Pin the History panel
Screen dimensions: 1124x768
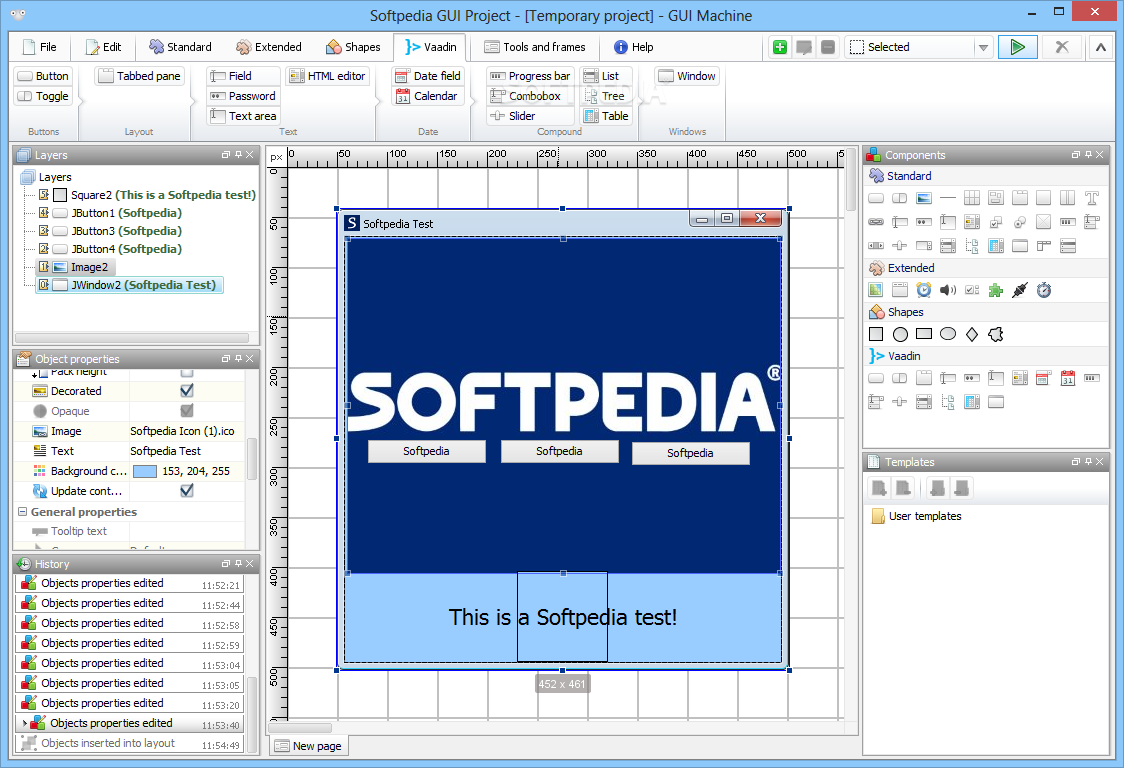239,564
